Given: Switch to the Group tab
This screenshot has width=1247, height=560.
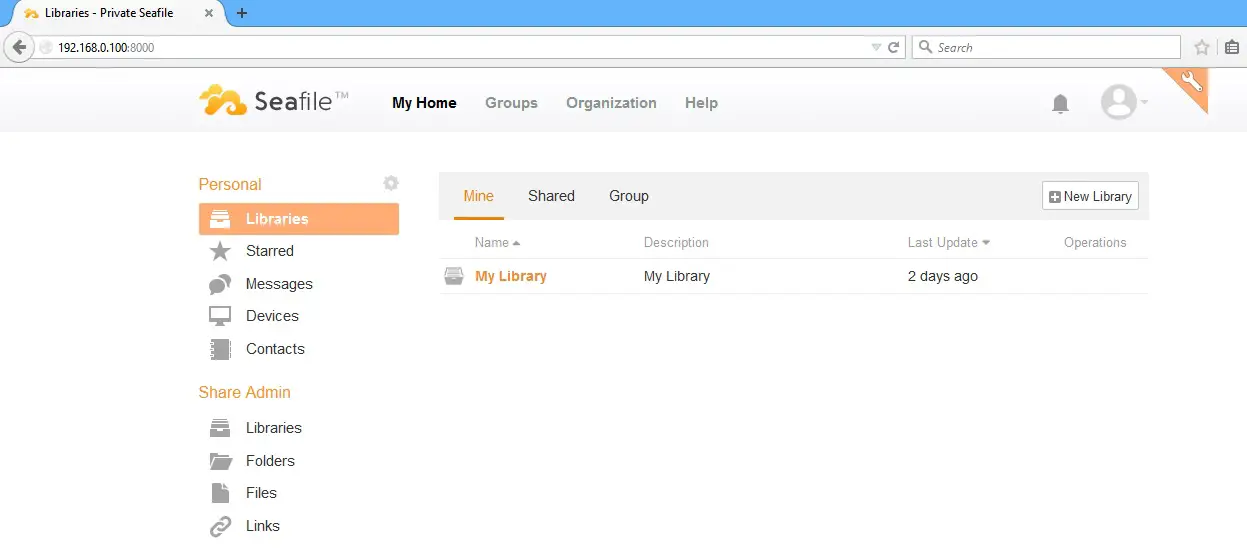Looking at the screenshot, I should click(x=629, y=196).
